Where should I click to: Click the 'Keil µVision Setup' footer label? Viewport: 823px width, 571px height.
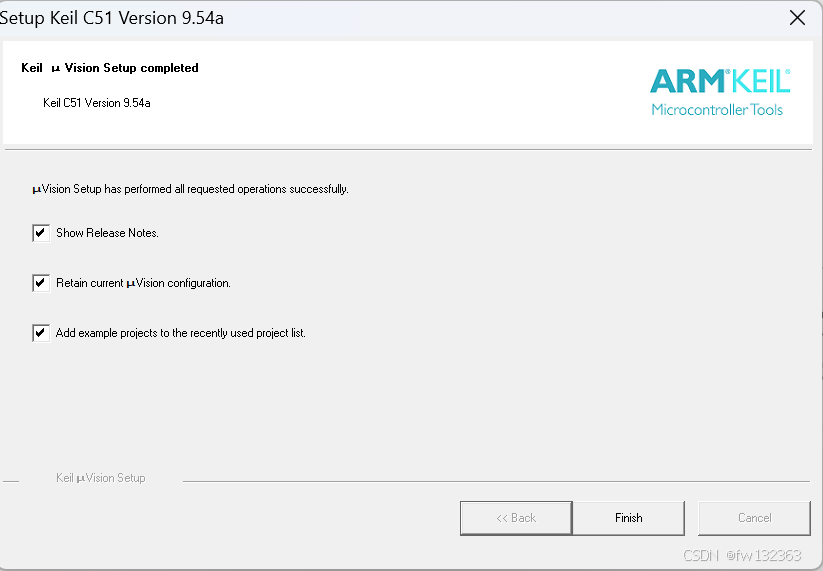pos(101,478)
